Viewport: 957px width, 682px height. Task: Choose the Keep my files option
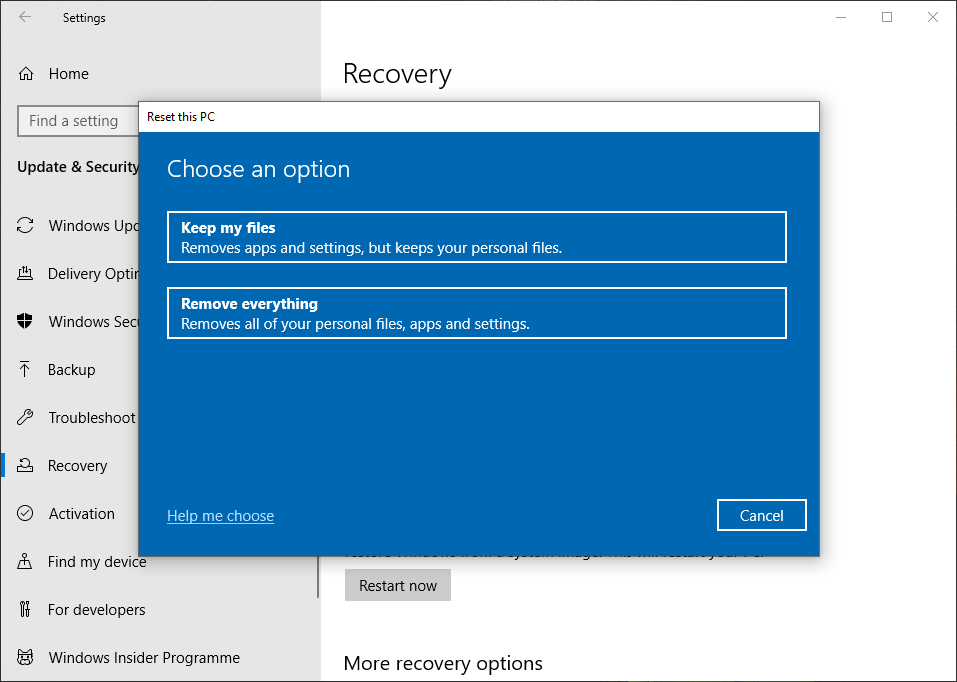(x=477, y=237)
